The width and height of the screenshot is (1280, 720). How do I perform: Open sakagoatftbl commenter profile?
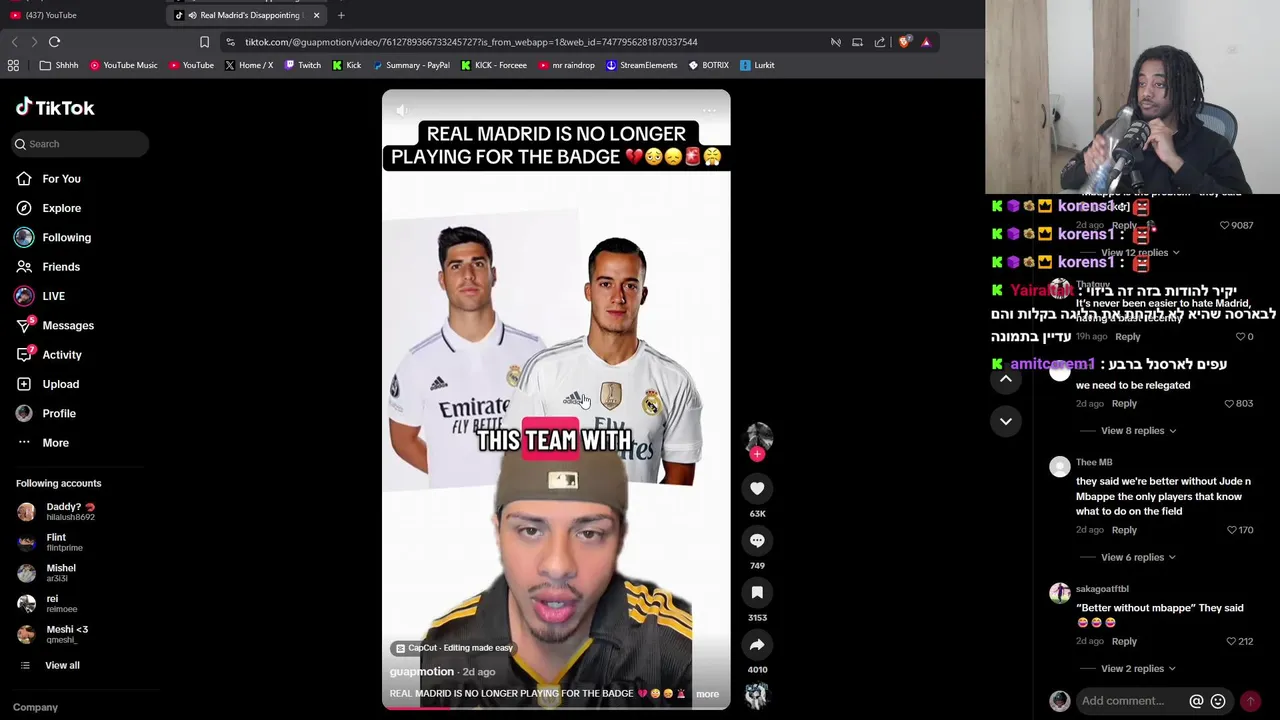pos(1102,589)
